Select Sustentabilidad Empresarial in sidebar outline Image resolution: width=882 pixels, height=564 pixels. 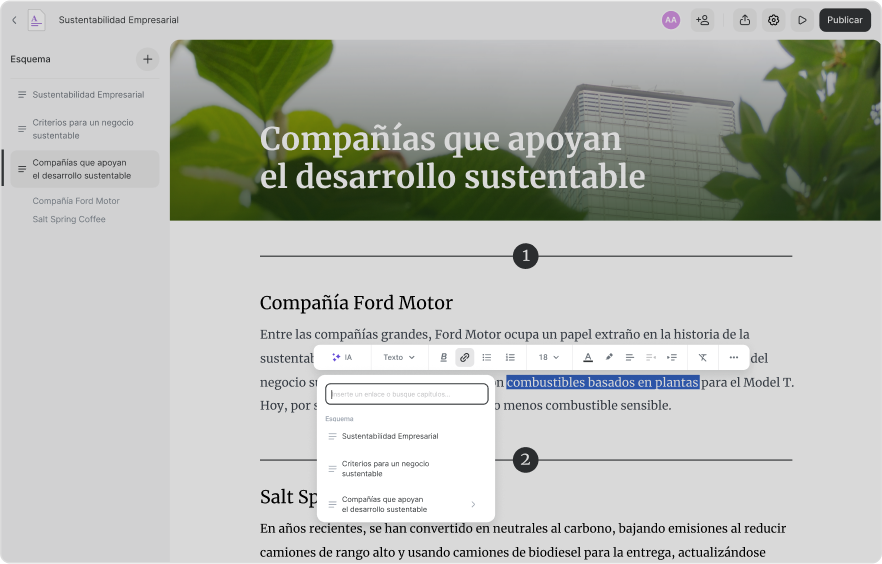[85, 94]
